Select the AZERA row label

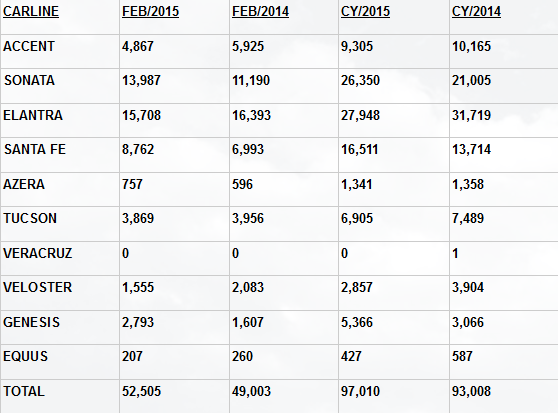24,184
